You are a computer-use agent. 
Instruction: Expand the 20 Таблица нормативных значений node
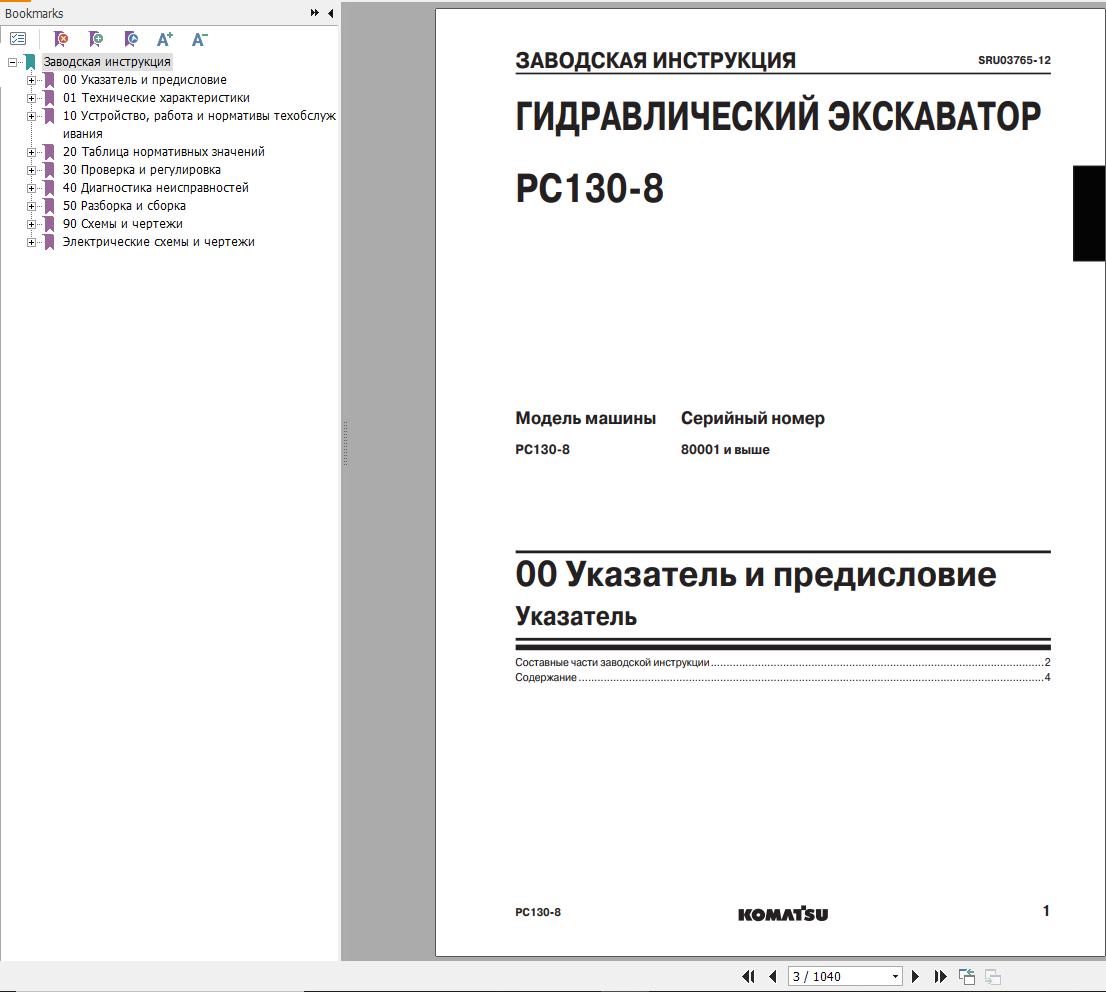pos(31,152)
